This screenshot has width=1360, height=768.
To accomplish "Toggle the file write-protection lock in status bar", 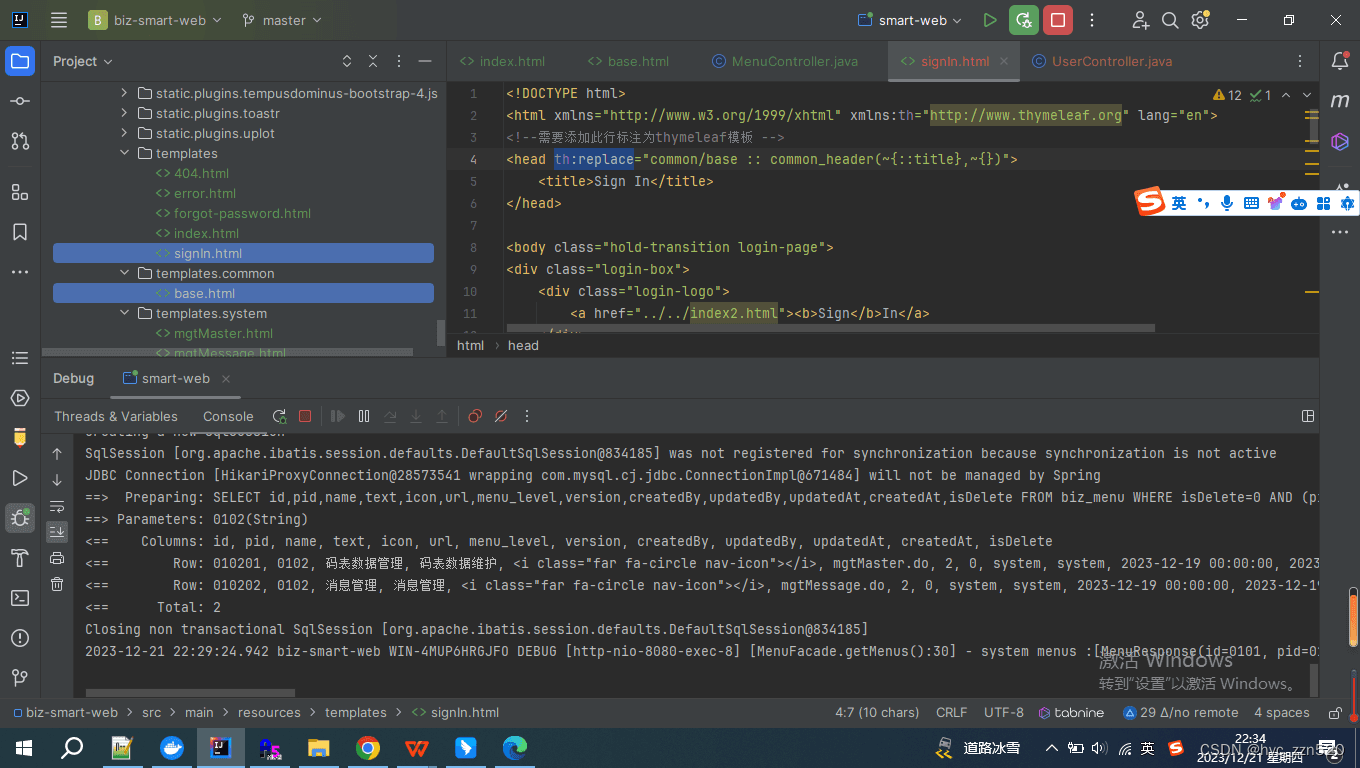I will (1336, 712).
